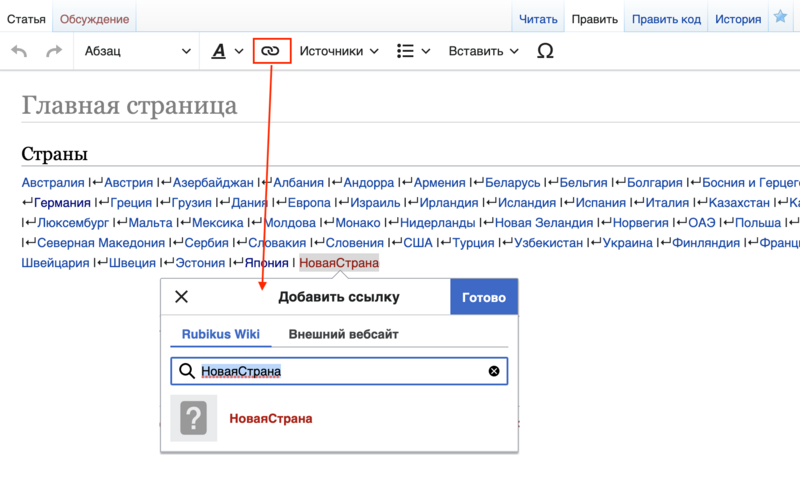Open the Вставить insert menu
The height and width of the screenshot is (504, 800).
pos(483,51)
